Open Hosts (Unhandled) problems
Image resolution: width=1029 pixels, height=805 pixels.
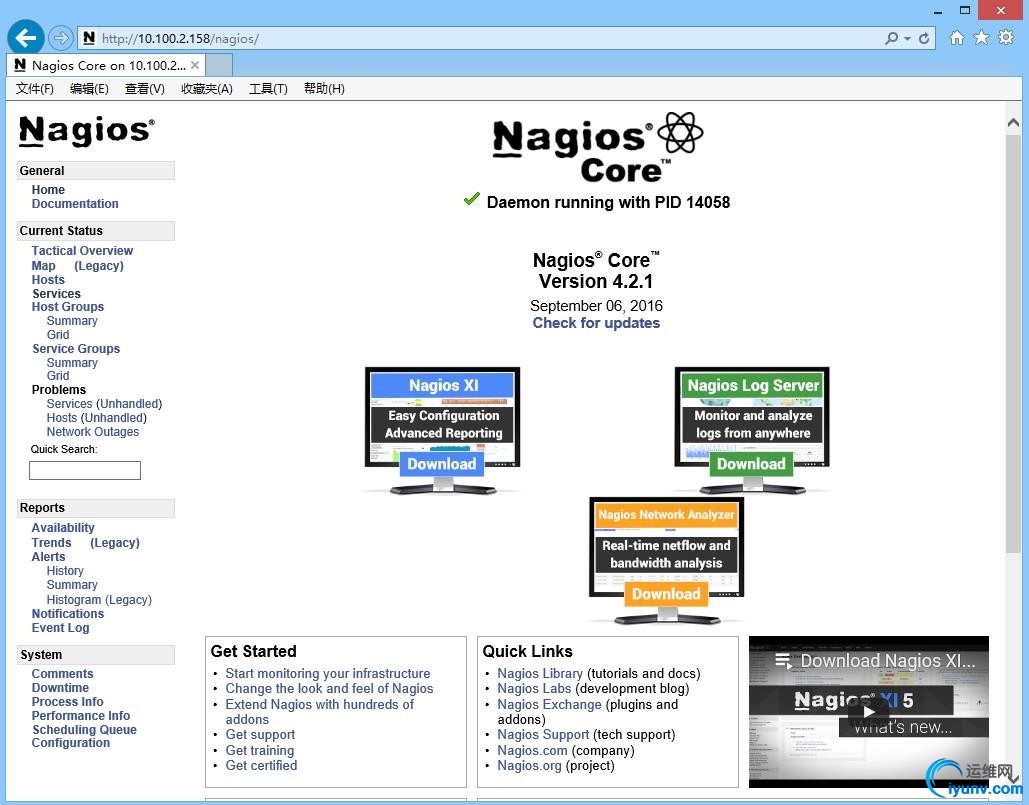[x=96, y=418]
